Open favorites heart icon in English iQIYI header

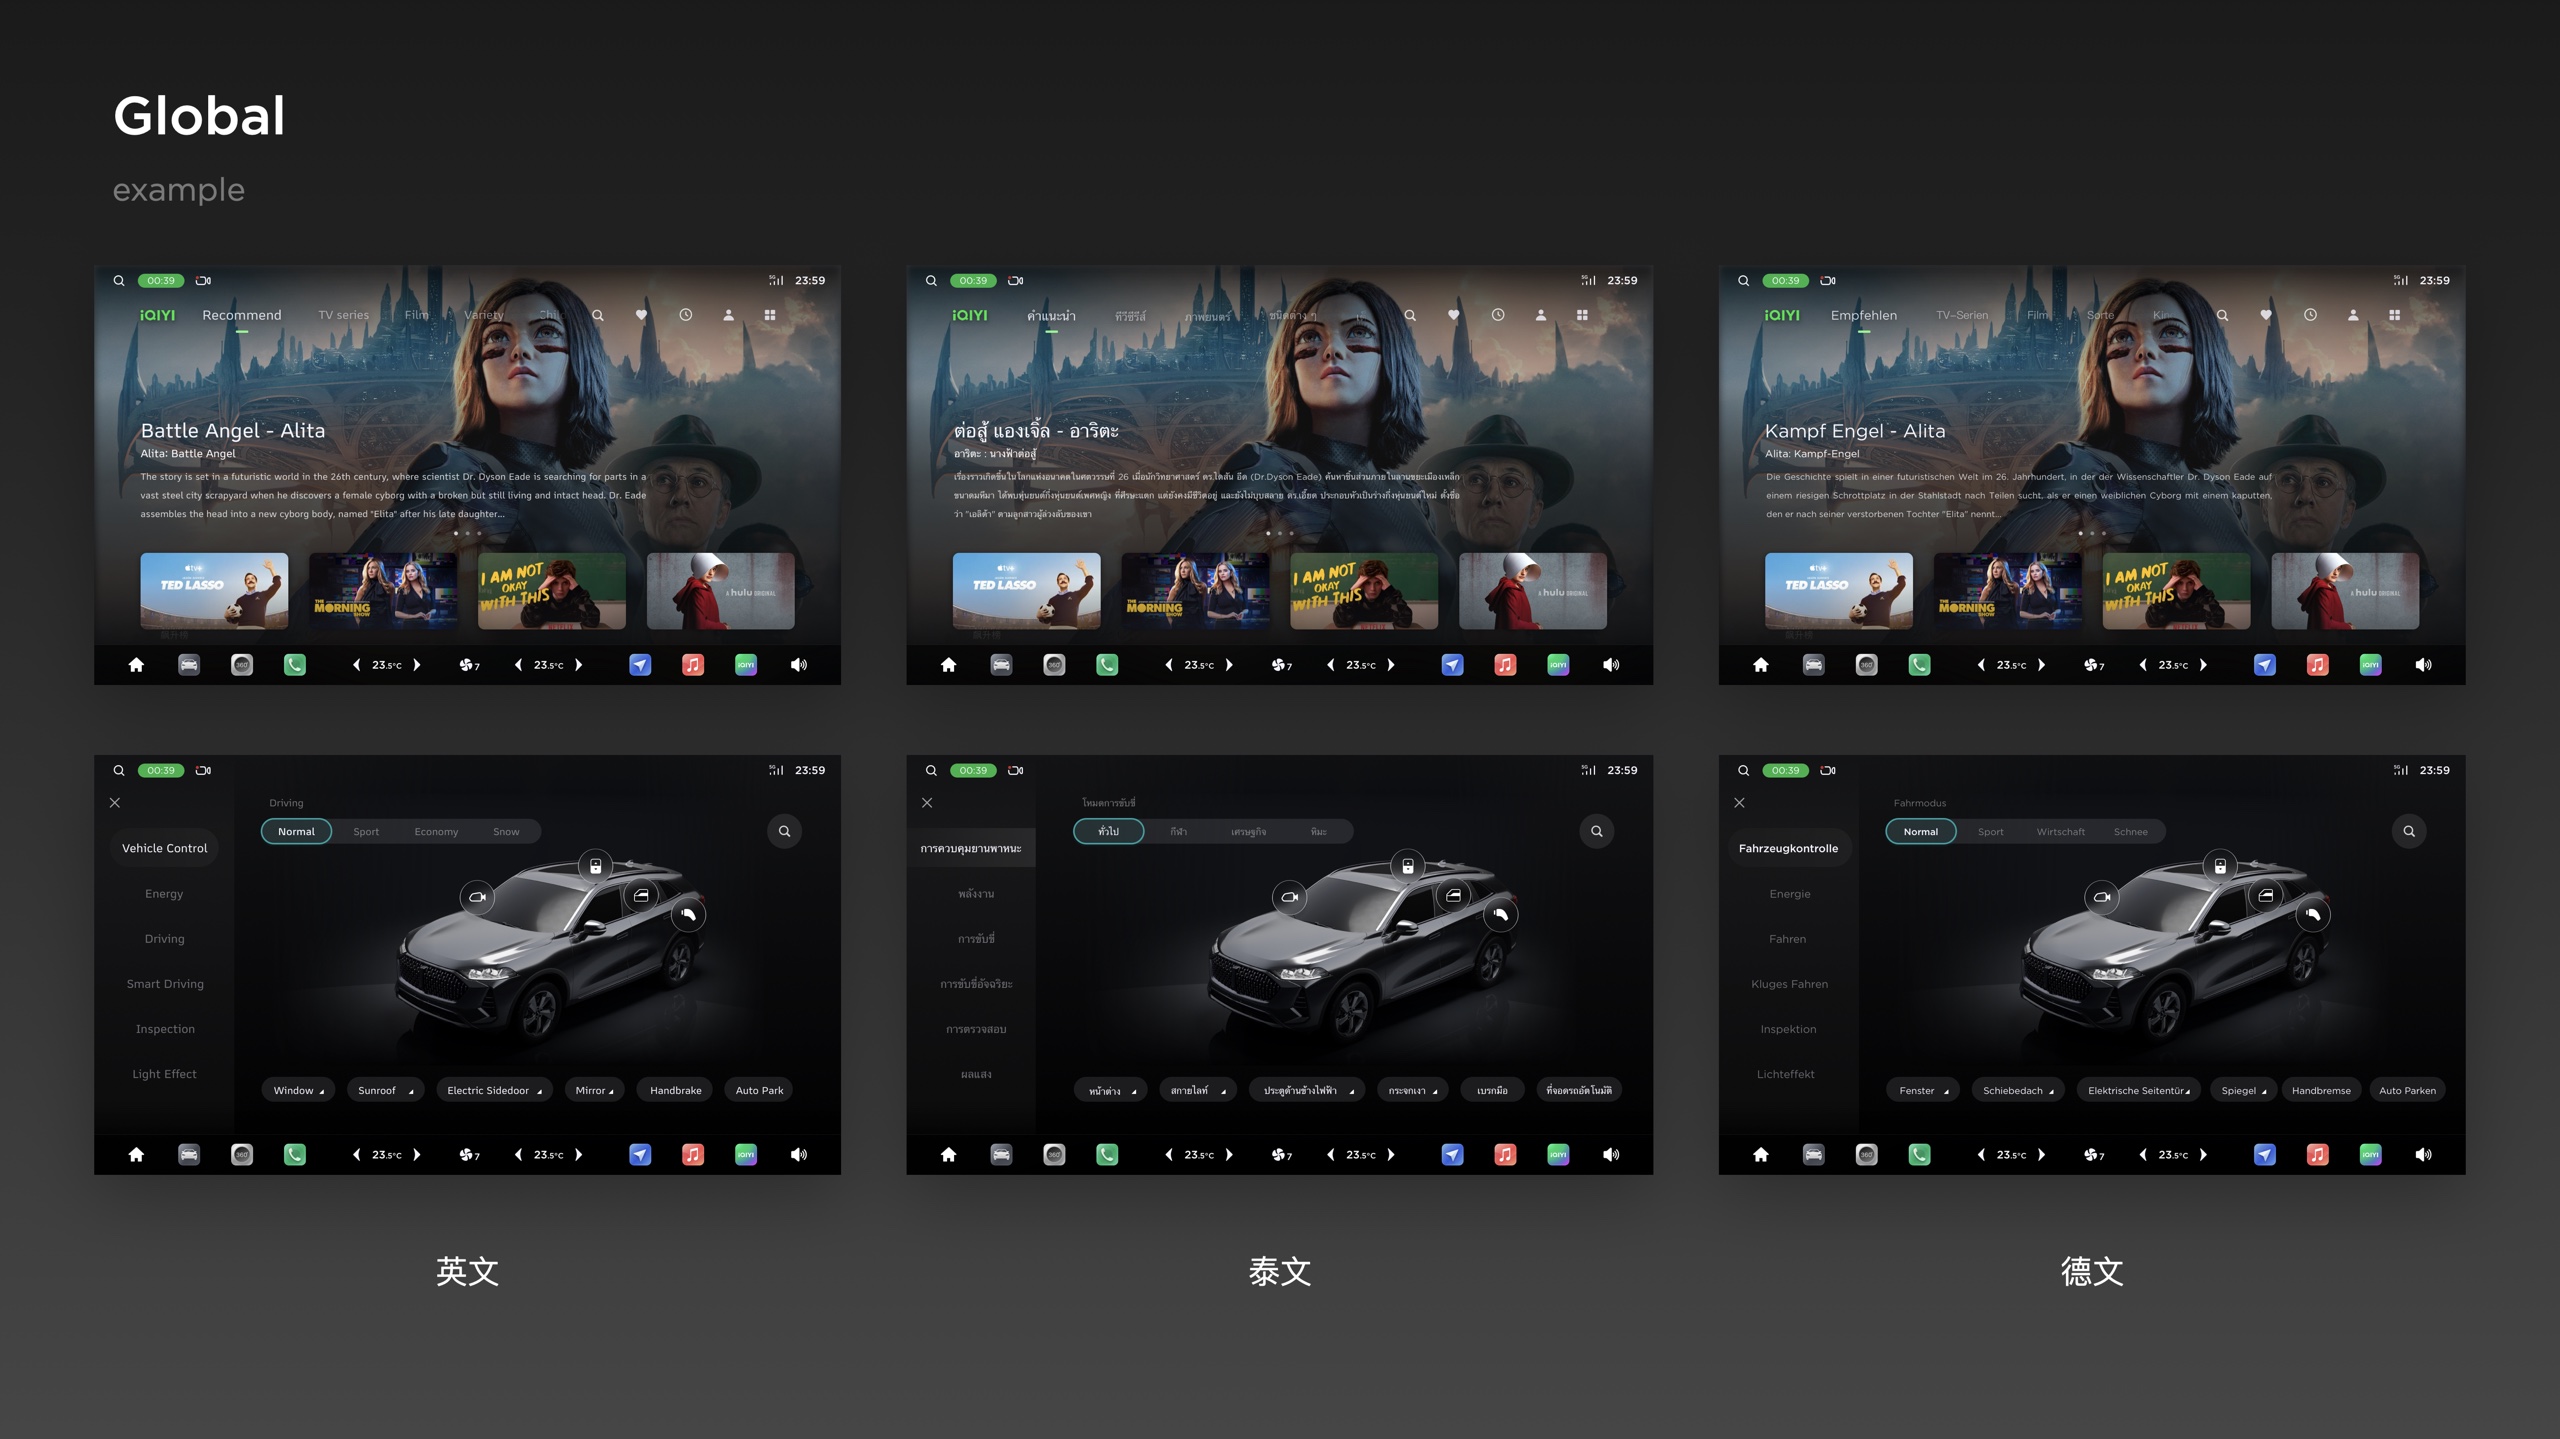(641, 315)
